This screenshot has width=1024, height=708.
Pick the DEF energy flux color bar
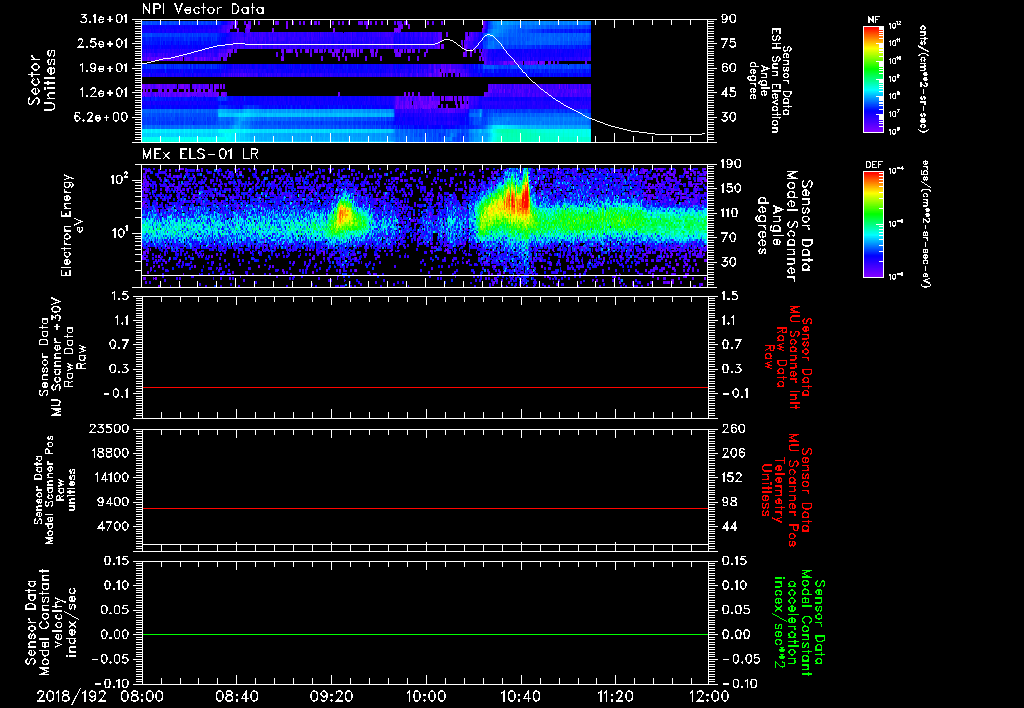(x=873, y=224)
